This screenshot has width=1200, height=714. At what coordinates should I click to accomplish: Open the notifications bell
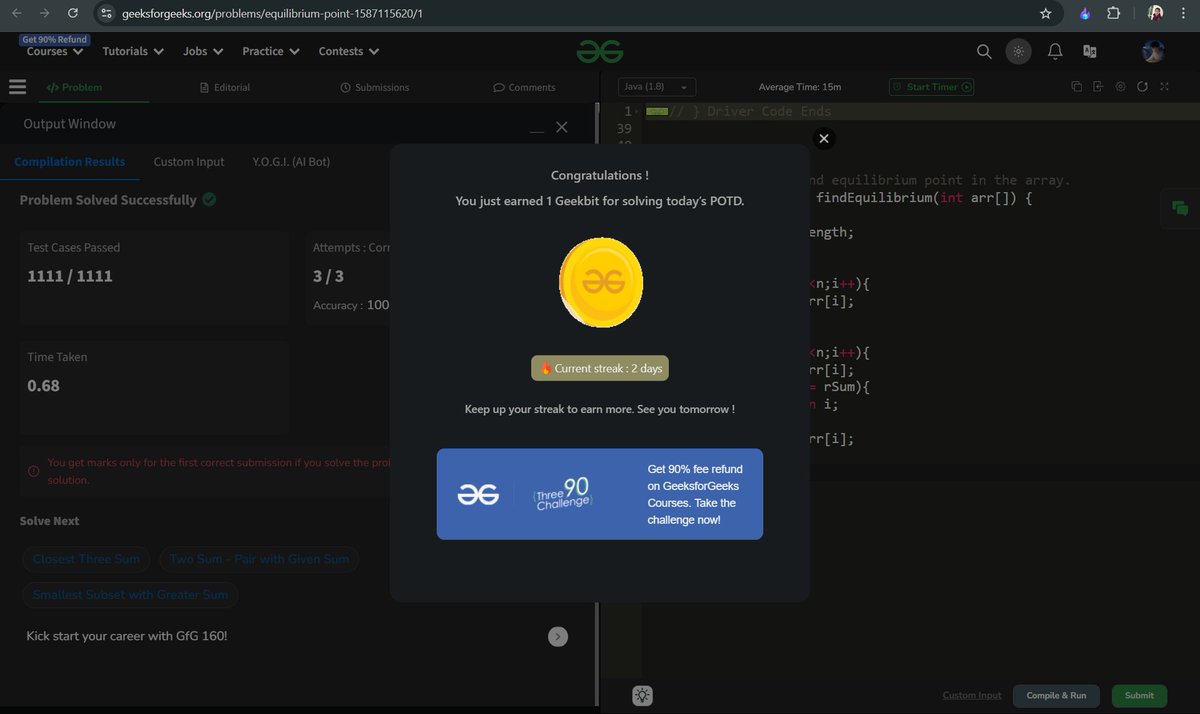coord(1055,51)
